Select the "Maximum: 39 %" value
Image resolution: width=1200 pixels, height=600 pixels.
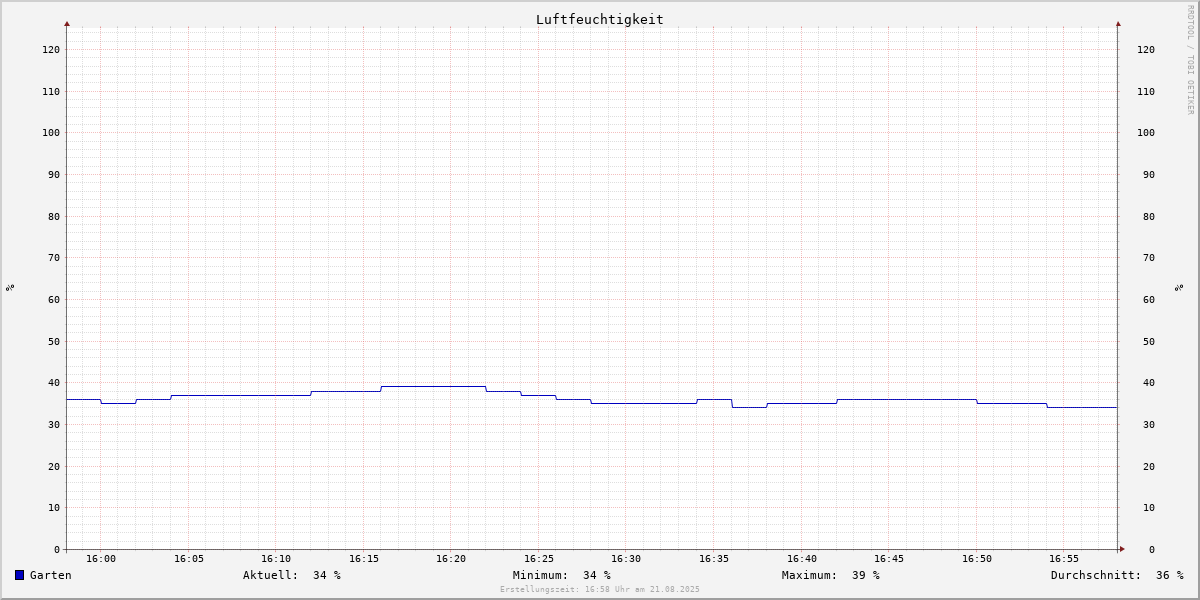coord(831,575)
